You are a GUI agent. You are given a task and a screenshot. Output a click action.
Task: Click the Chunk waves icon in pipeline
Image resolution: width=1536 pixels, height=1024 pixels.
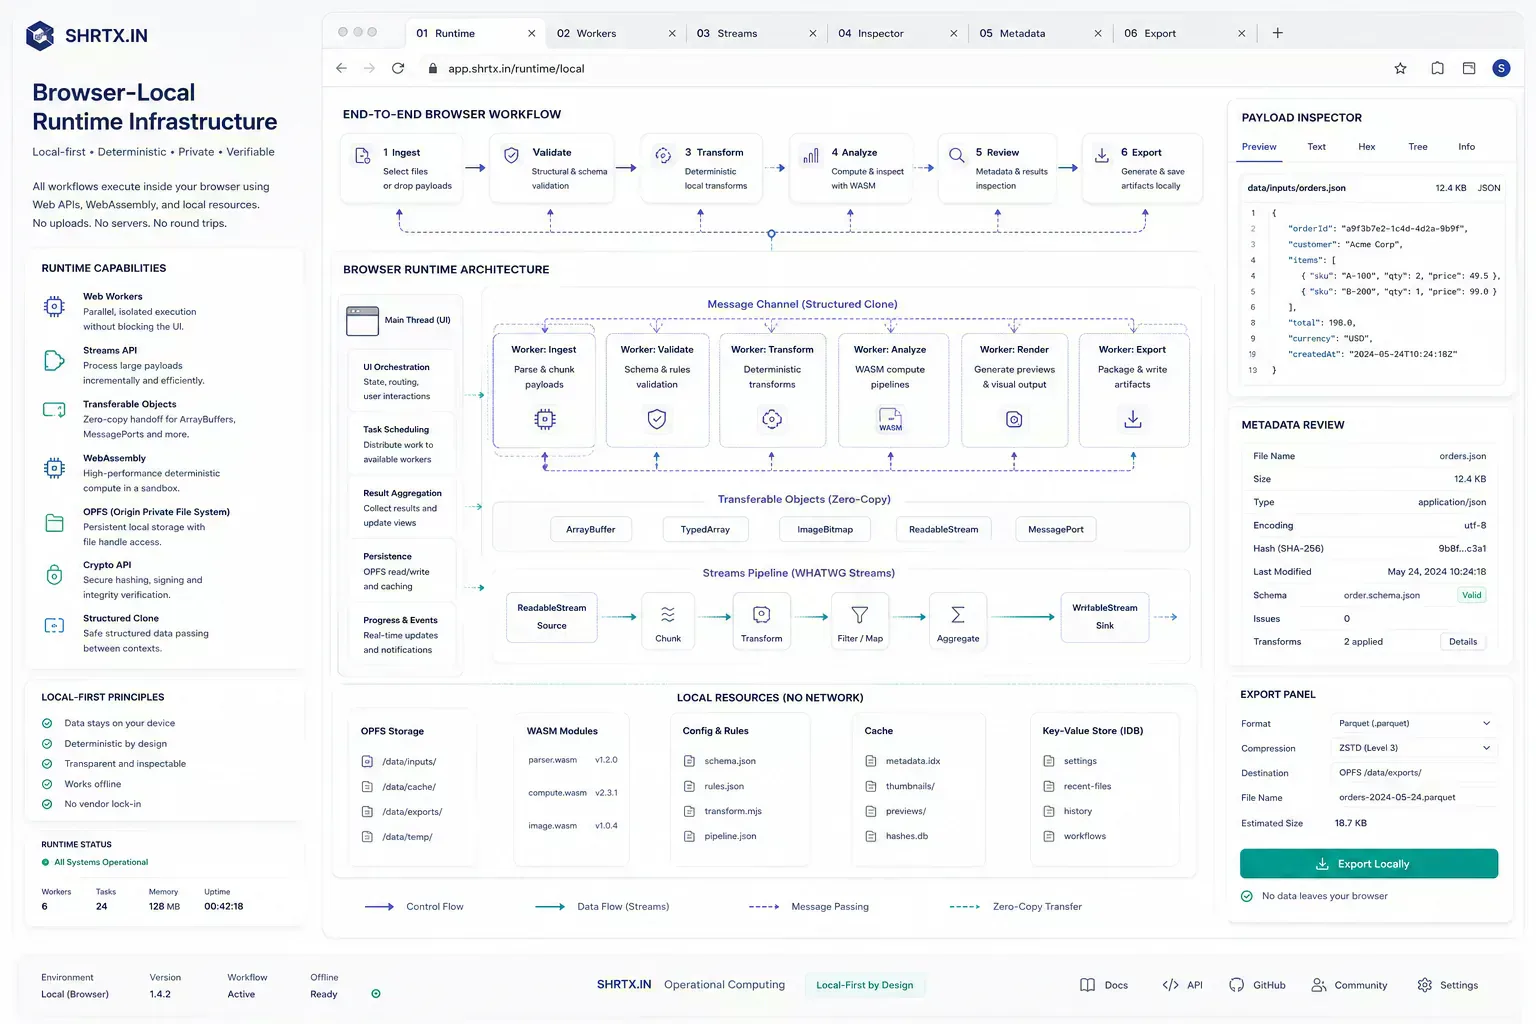pyautogui.click(x=668, y=614)
